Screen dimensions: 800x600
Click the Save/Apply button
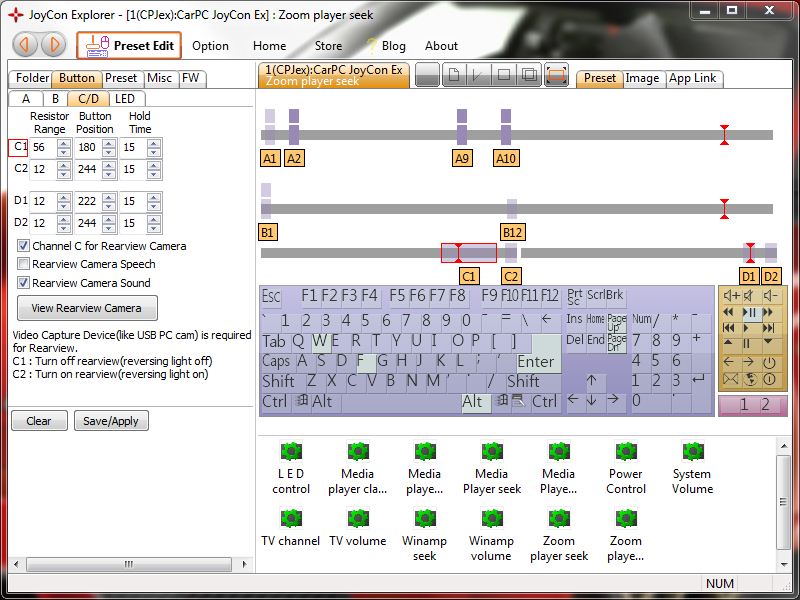click(x=111, y=421)
